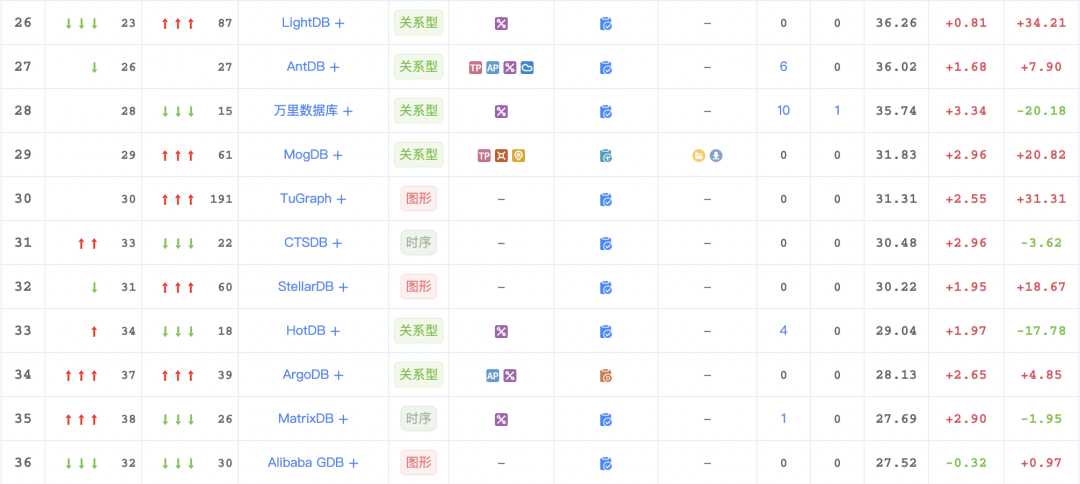This screenshot has width=1080, height=484.
Task: Click the -20.18 change value
Action: [x=1041, y=111]
